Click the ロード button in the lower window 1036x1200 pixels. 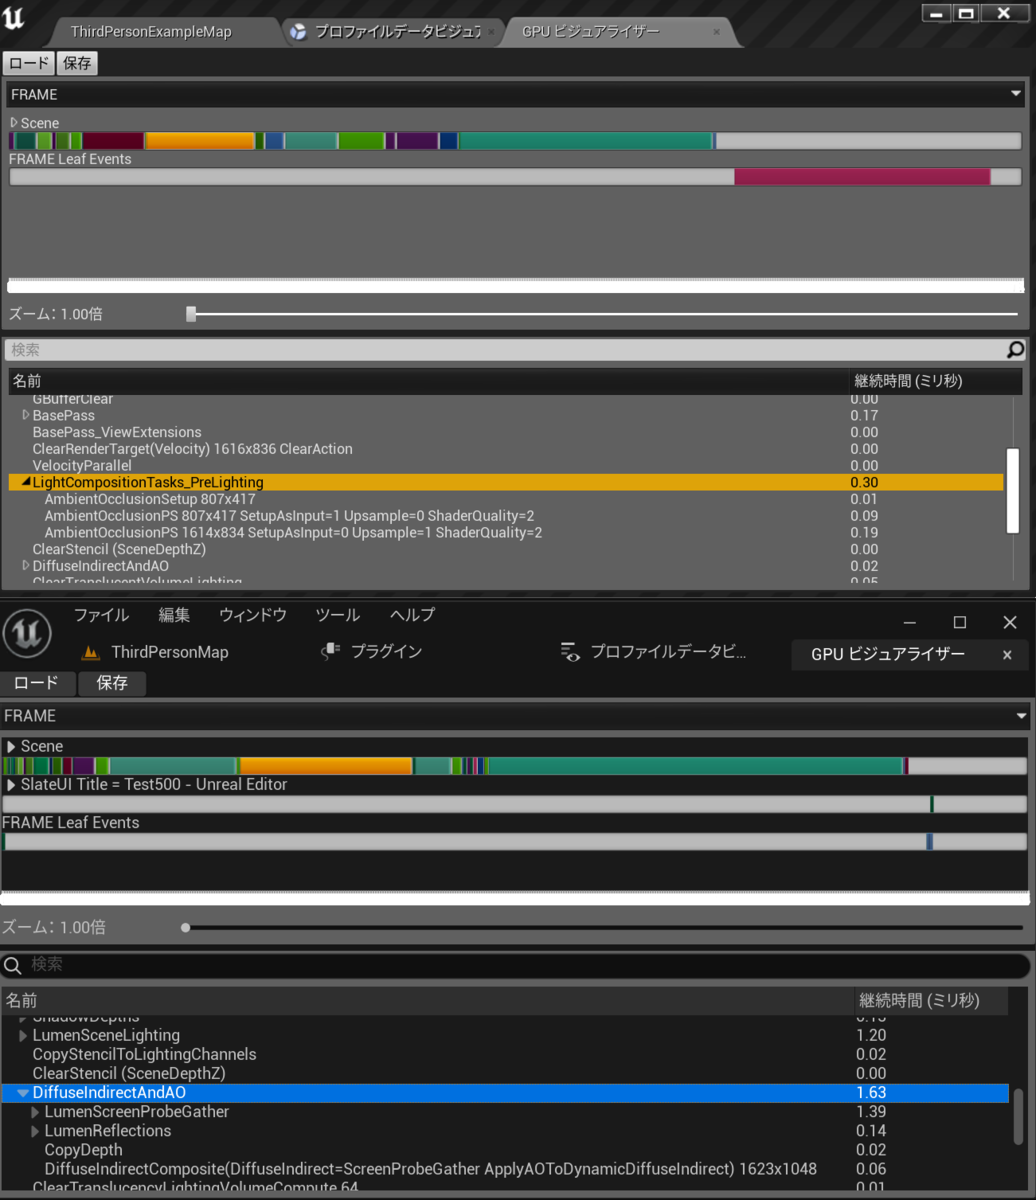[x=37, y=683]
